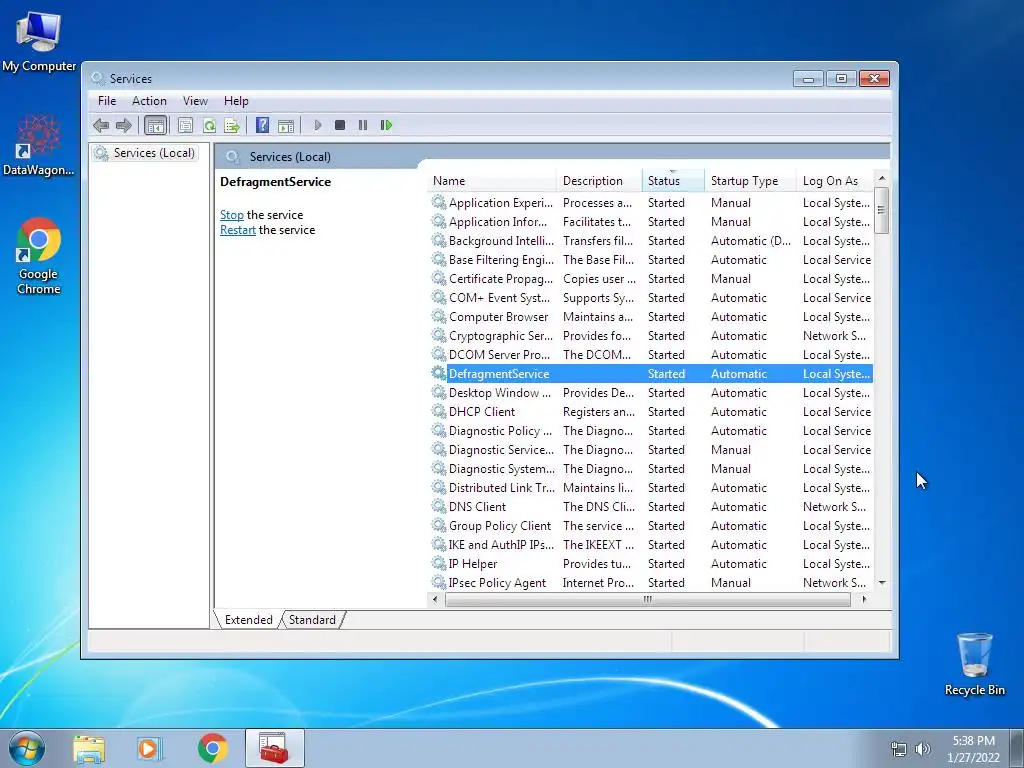Click the Restart the service link
The width and height of the screenshot is (1024, 768).
[x=238, y=230]
